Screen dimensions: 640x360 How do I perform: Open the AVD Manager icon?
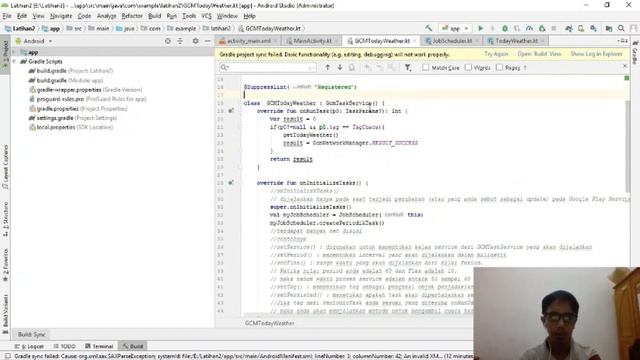[x=581, y=28]
